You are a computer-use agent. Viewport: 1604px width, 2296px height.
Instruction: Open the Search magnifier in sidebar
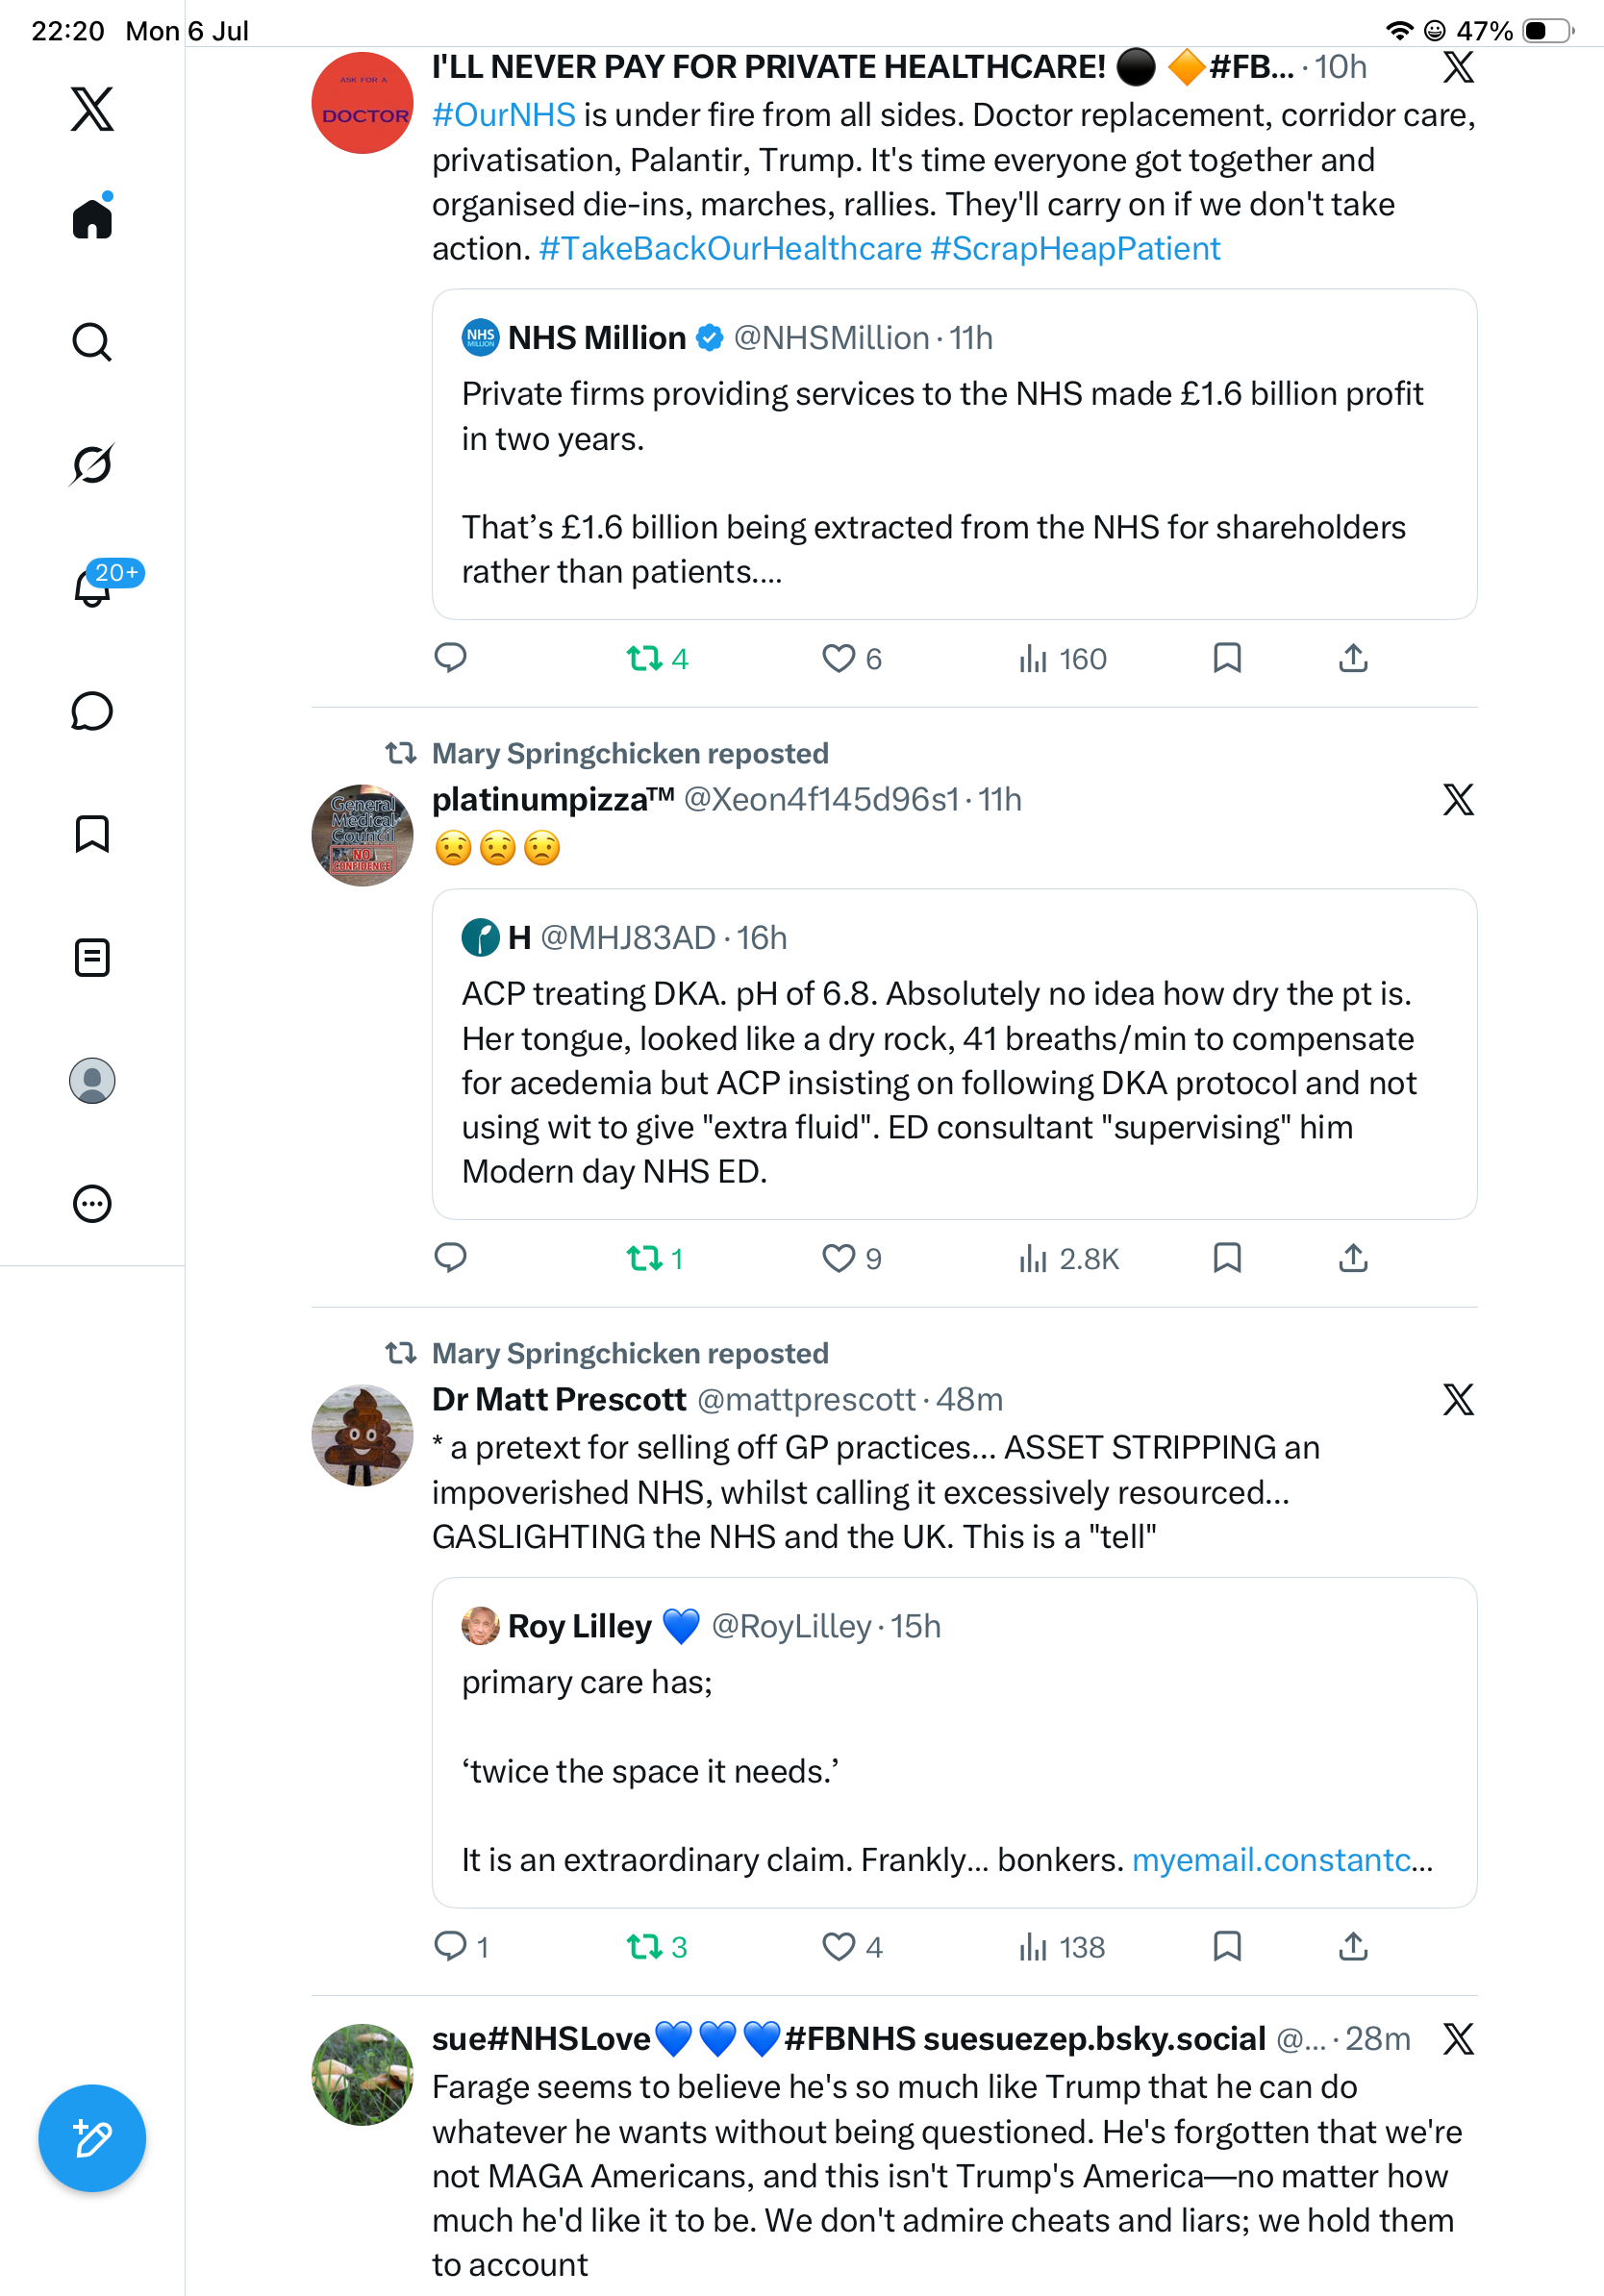(x=92, y=341)
